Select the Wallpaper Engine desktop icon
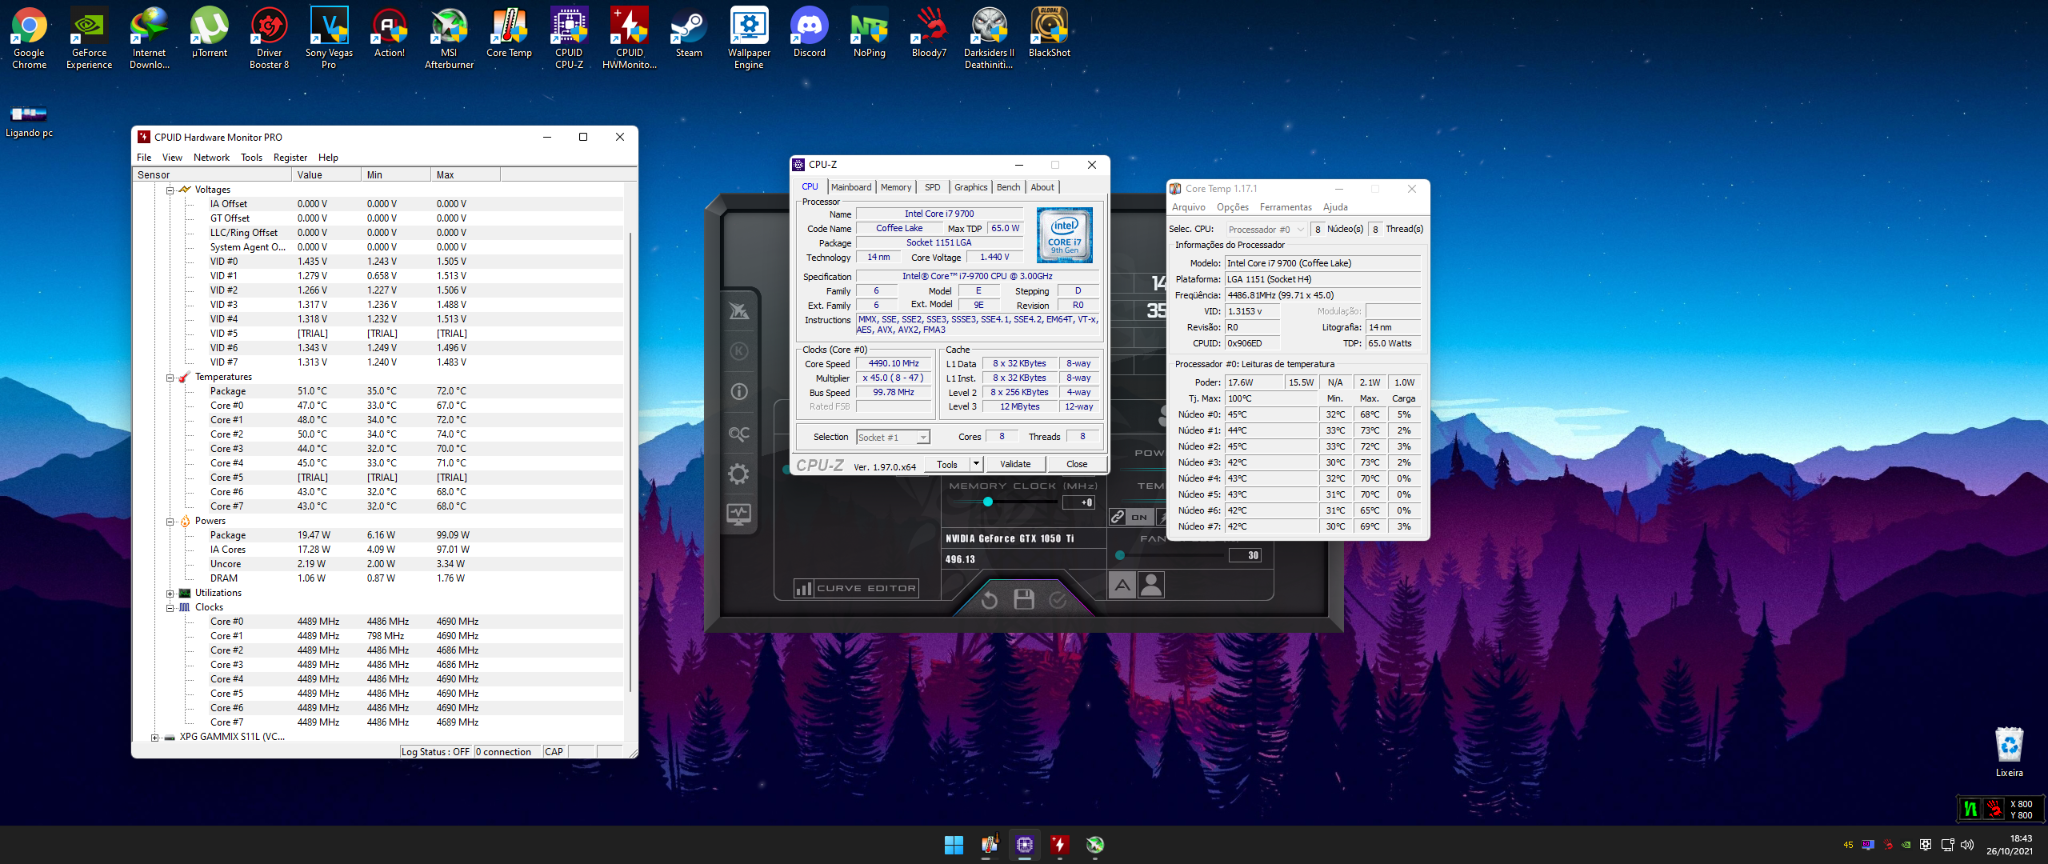Screen dimensions: 2048x864 (x=749, y=38)
